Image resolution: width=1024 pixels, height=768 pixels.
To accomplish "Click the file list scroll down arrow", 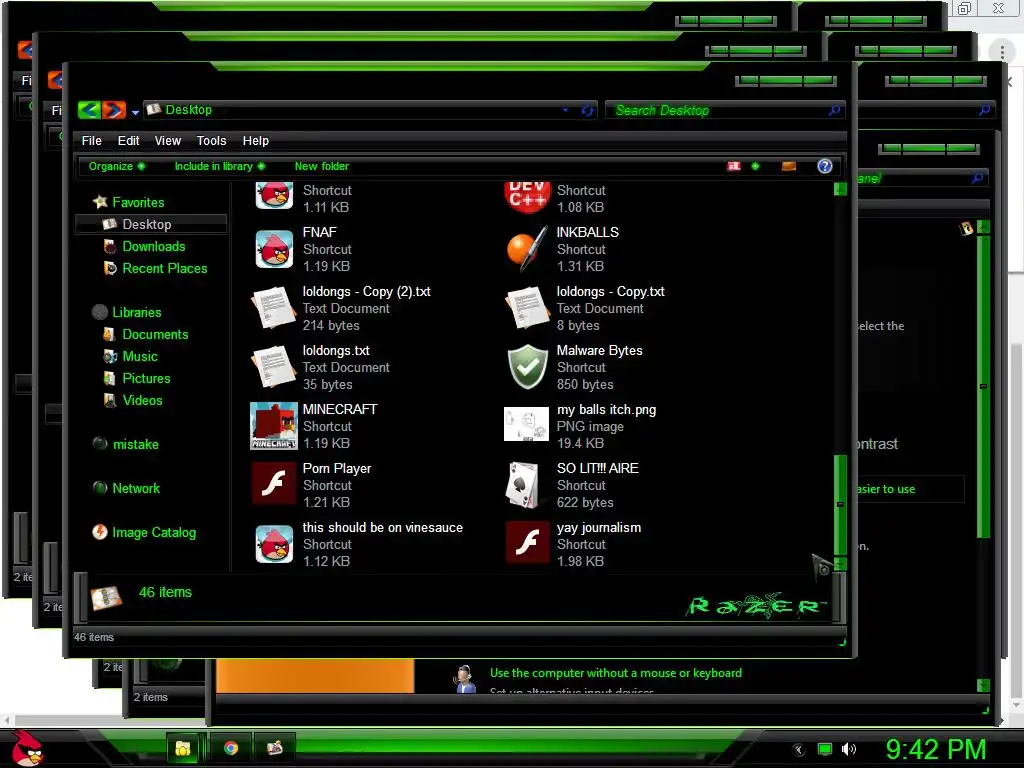I will [x=840, y=564].
